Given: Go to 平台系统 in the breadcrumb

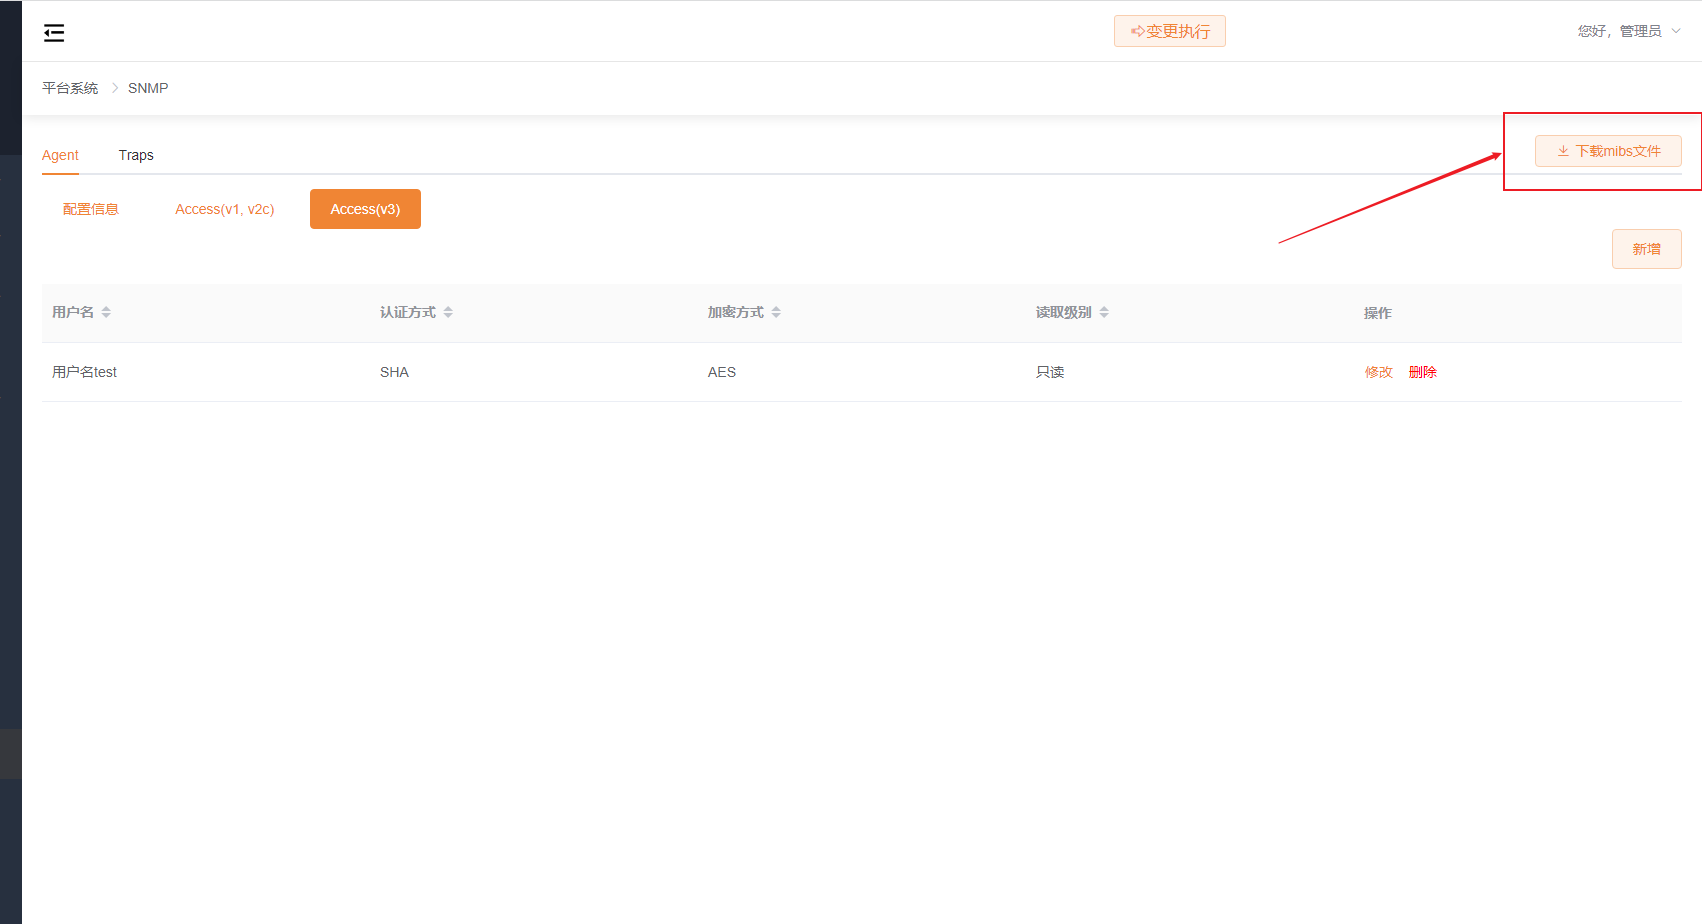Looking at the screenshot, I should pyautogui.click(x=70, y=88).
